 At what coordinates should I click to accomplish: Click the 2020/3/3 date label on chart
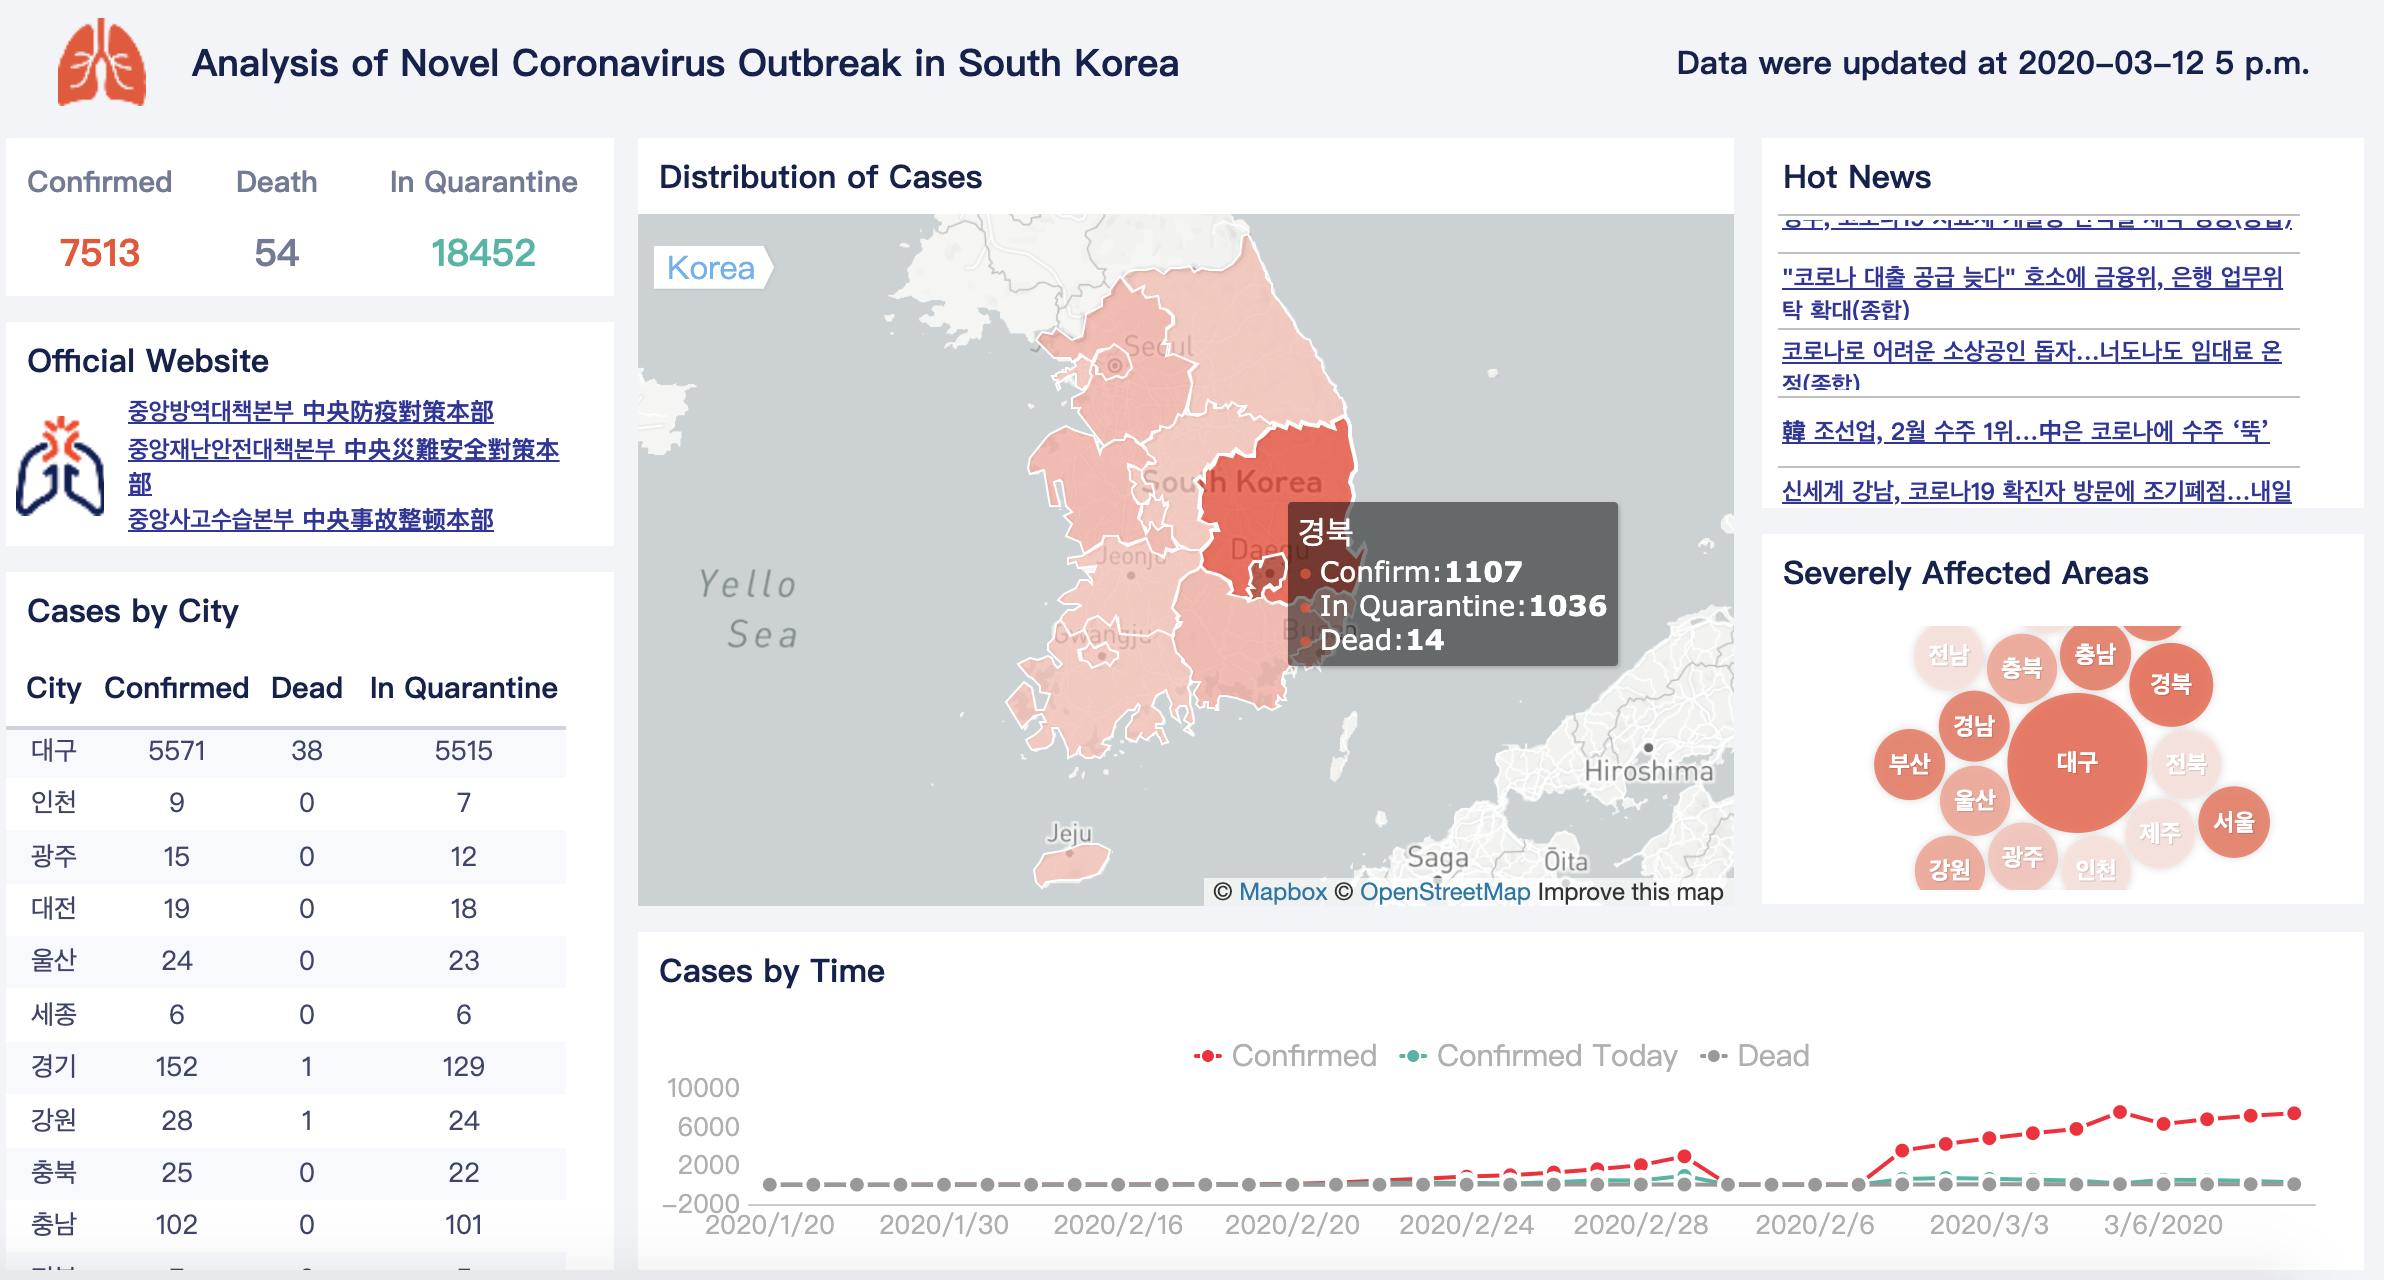(x=1989, y=1224)
